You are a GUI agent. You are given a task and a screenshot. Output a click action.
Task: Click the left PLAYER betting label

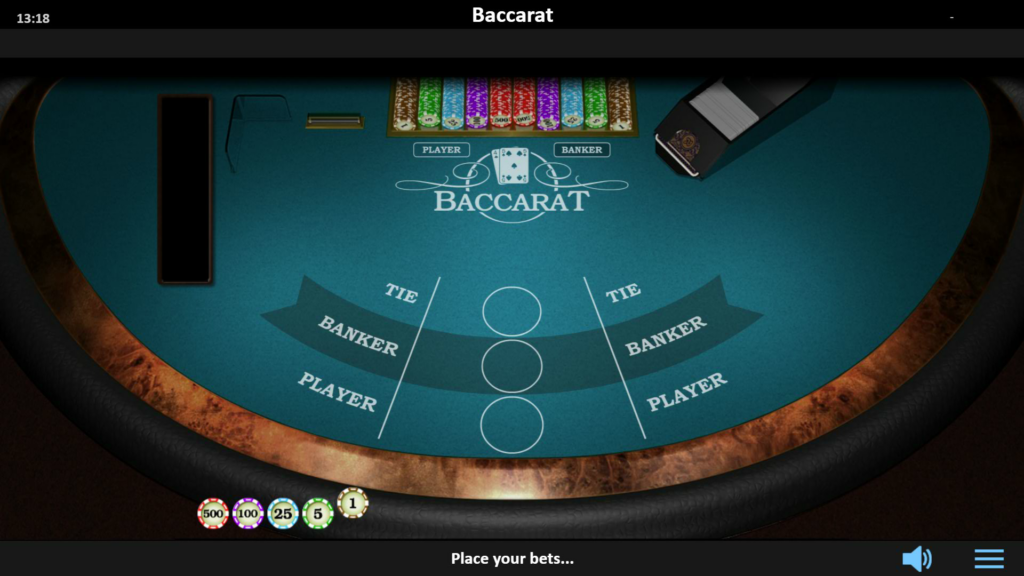click(x=338, y=392)
